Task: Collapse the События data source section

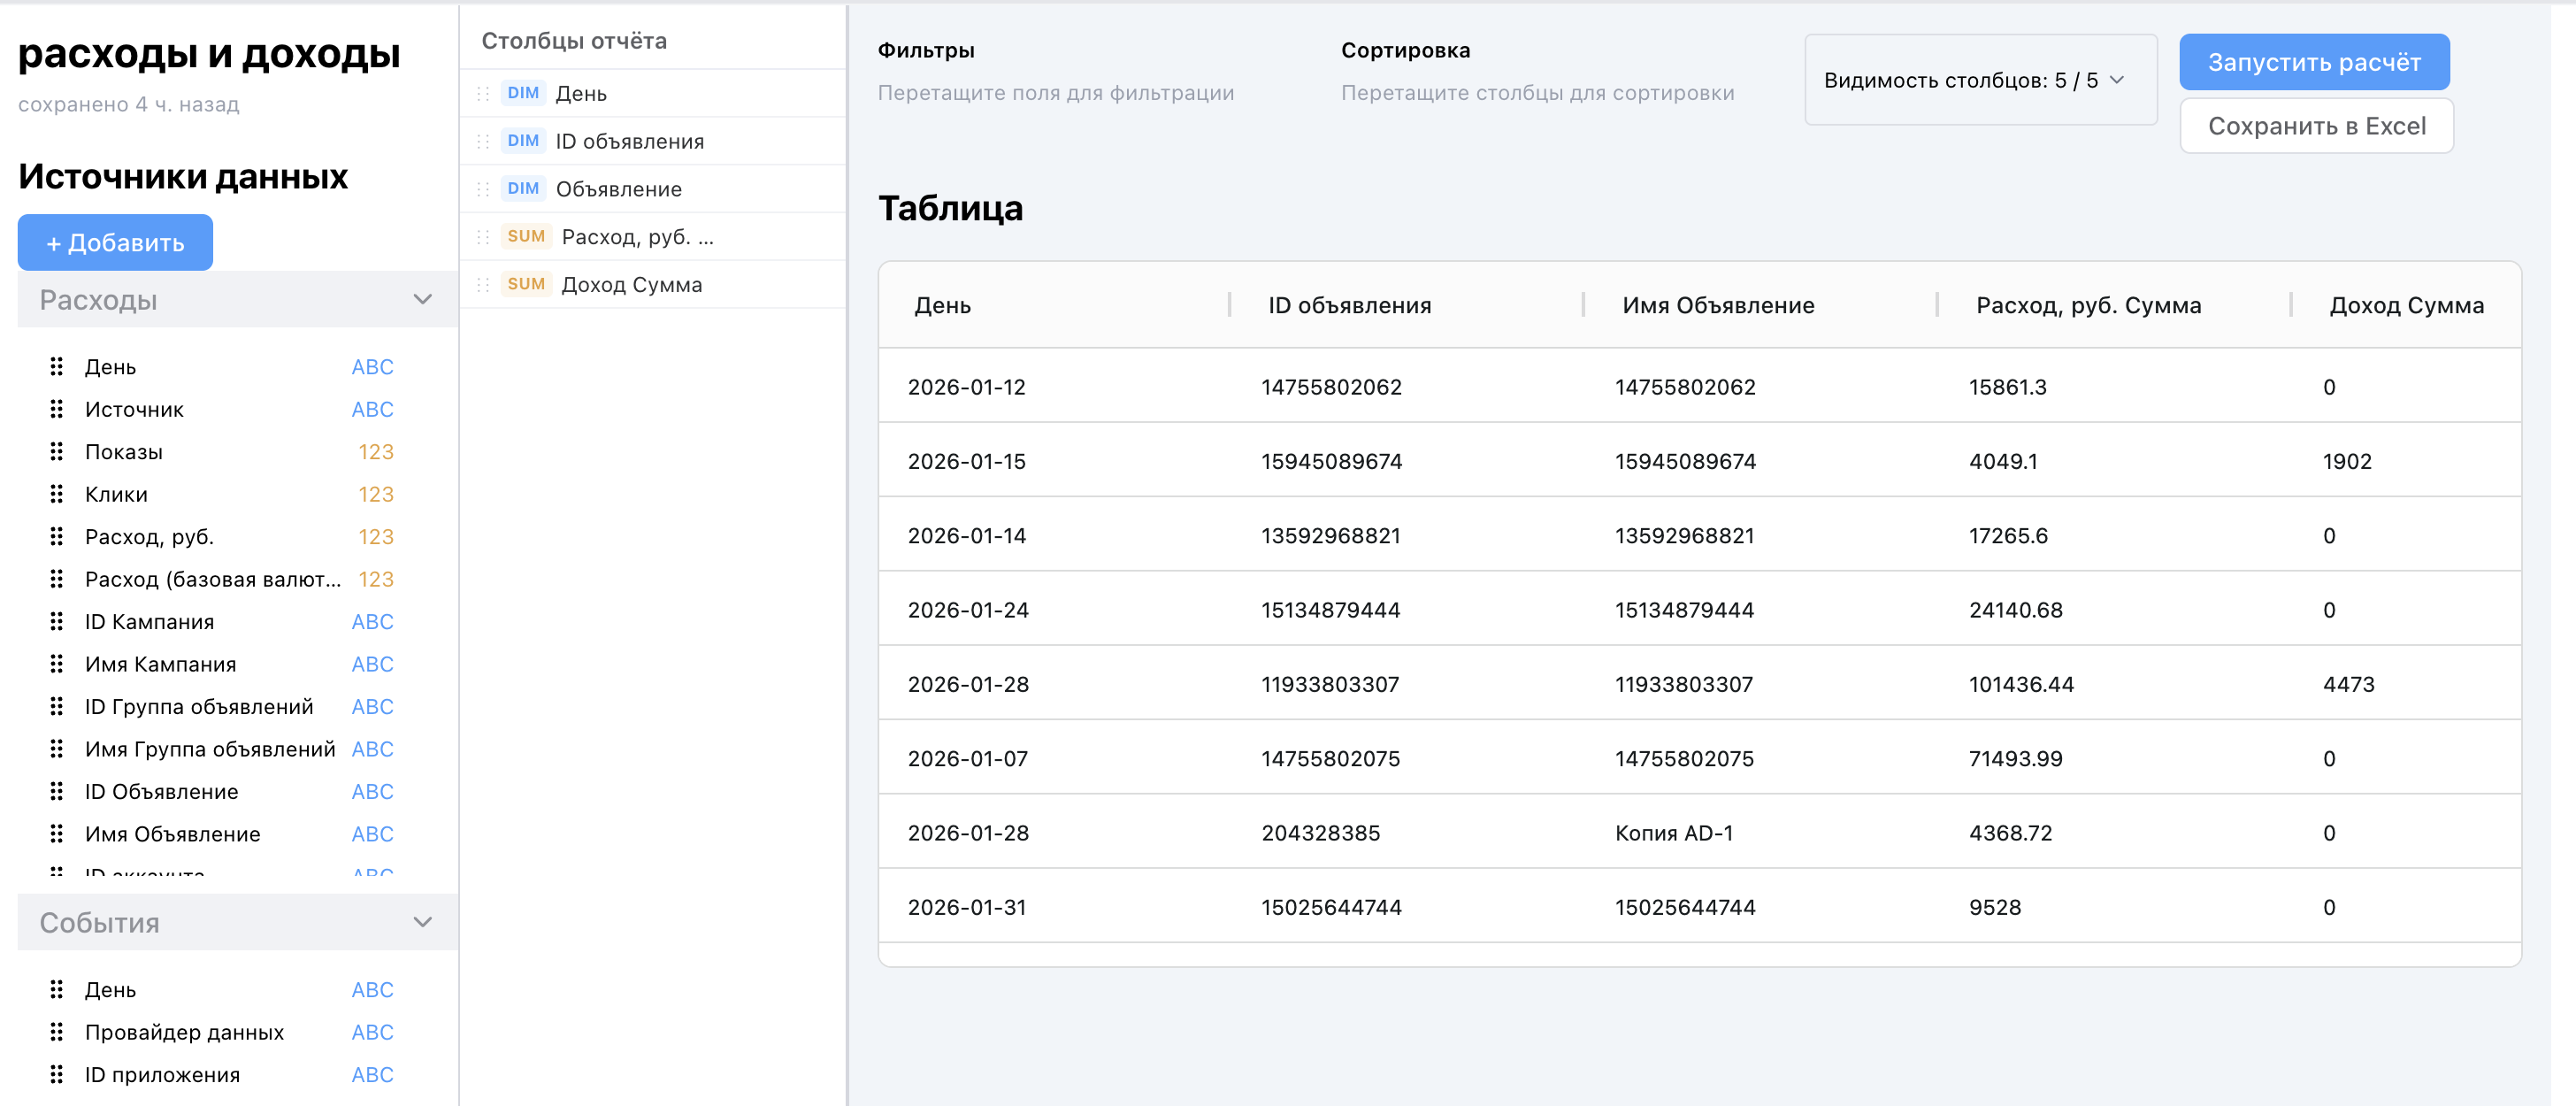Action: tap(423, 922)
